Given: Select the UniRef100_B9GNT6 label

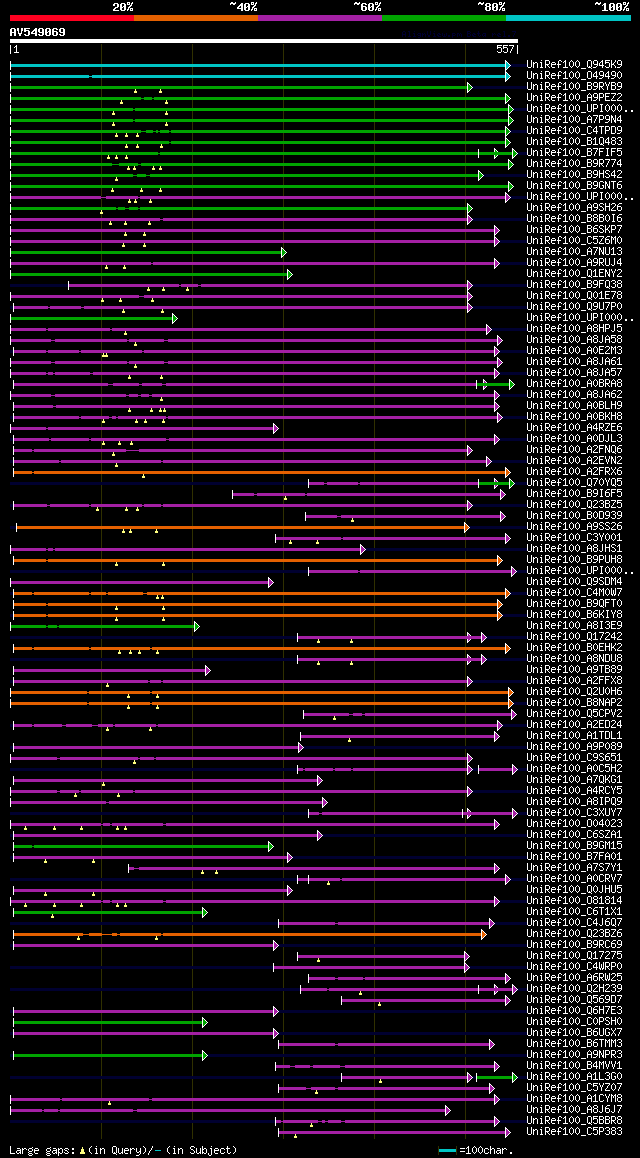Looking at the screenshot, I should 574,185.
